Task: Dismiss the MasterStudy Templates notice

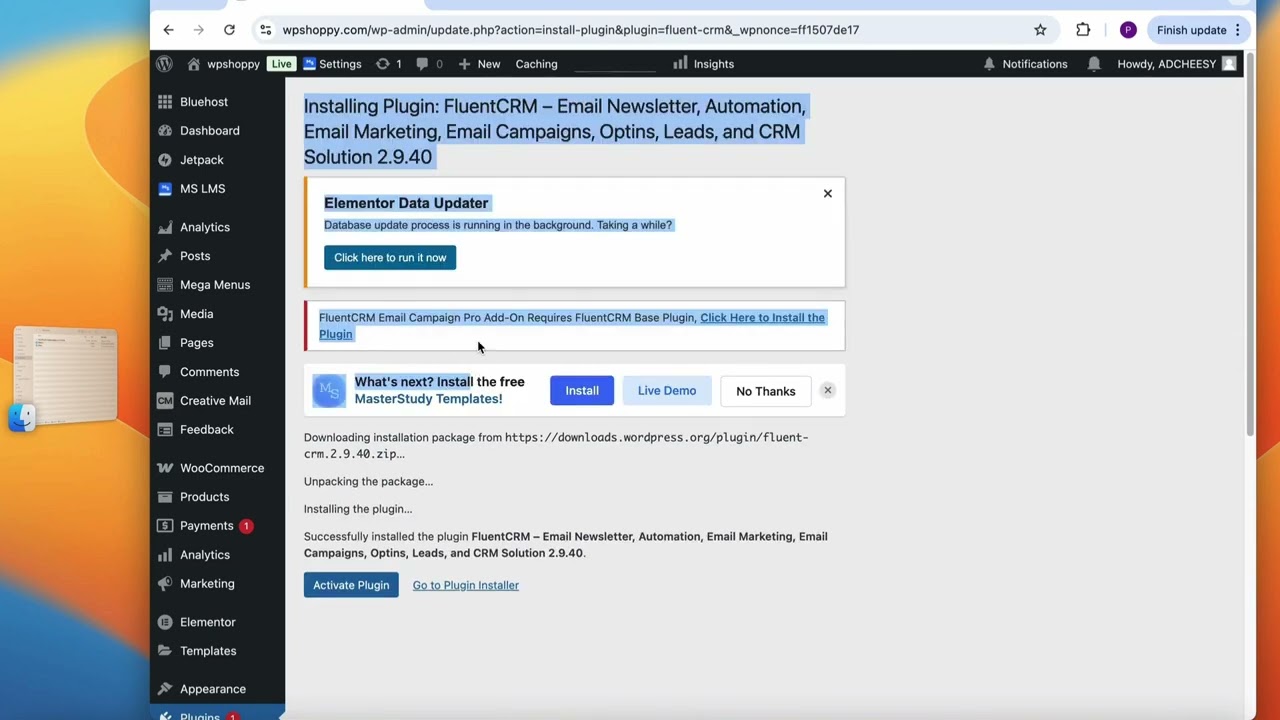Action: tap(827, 391)
